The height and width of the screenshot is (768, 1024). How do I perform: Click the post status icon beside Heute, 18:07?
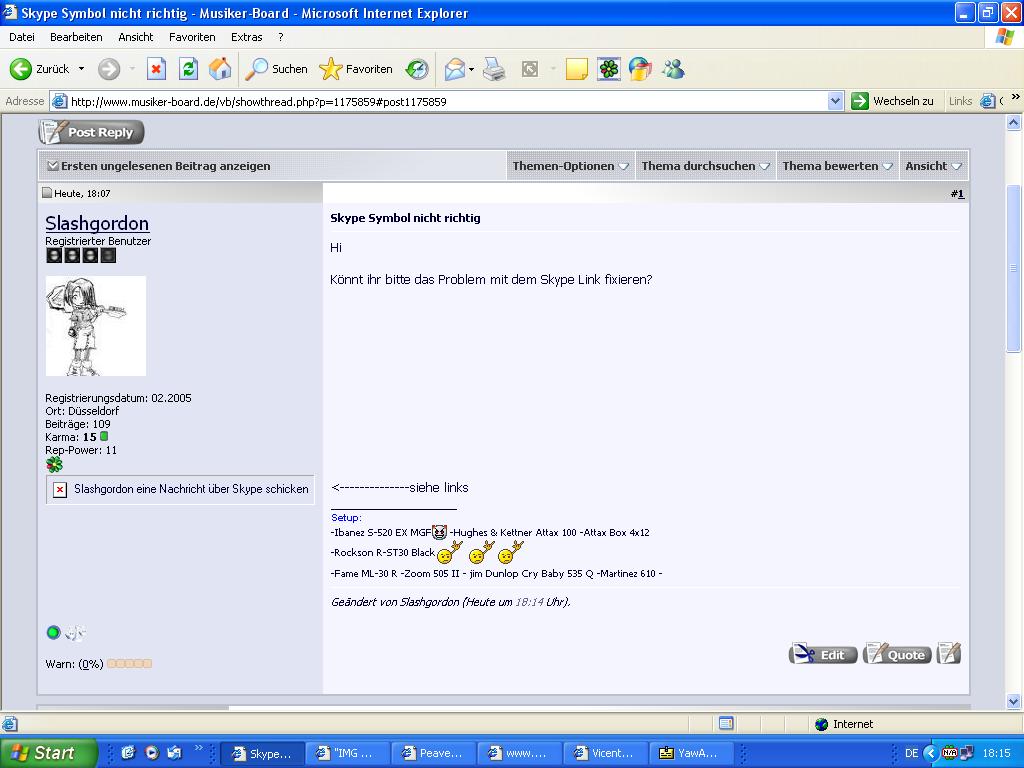47,193
